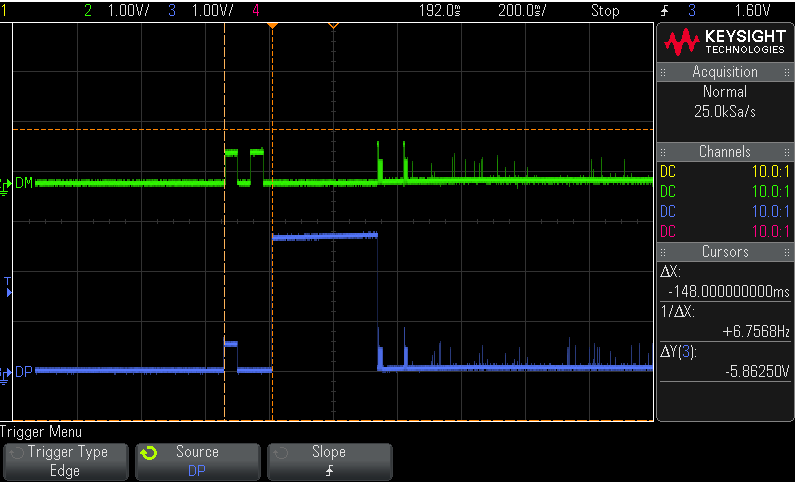Open the Acquisition panel header

[x=725, y=72]
